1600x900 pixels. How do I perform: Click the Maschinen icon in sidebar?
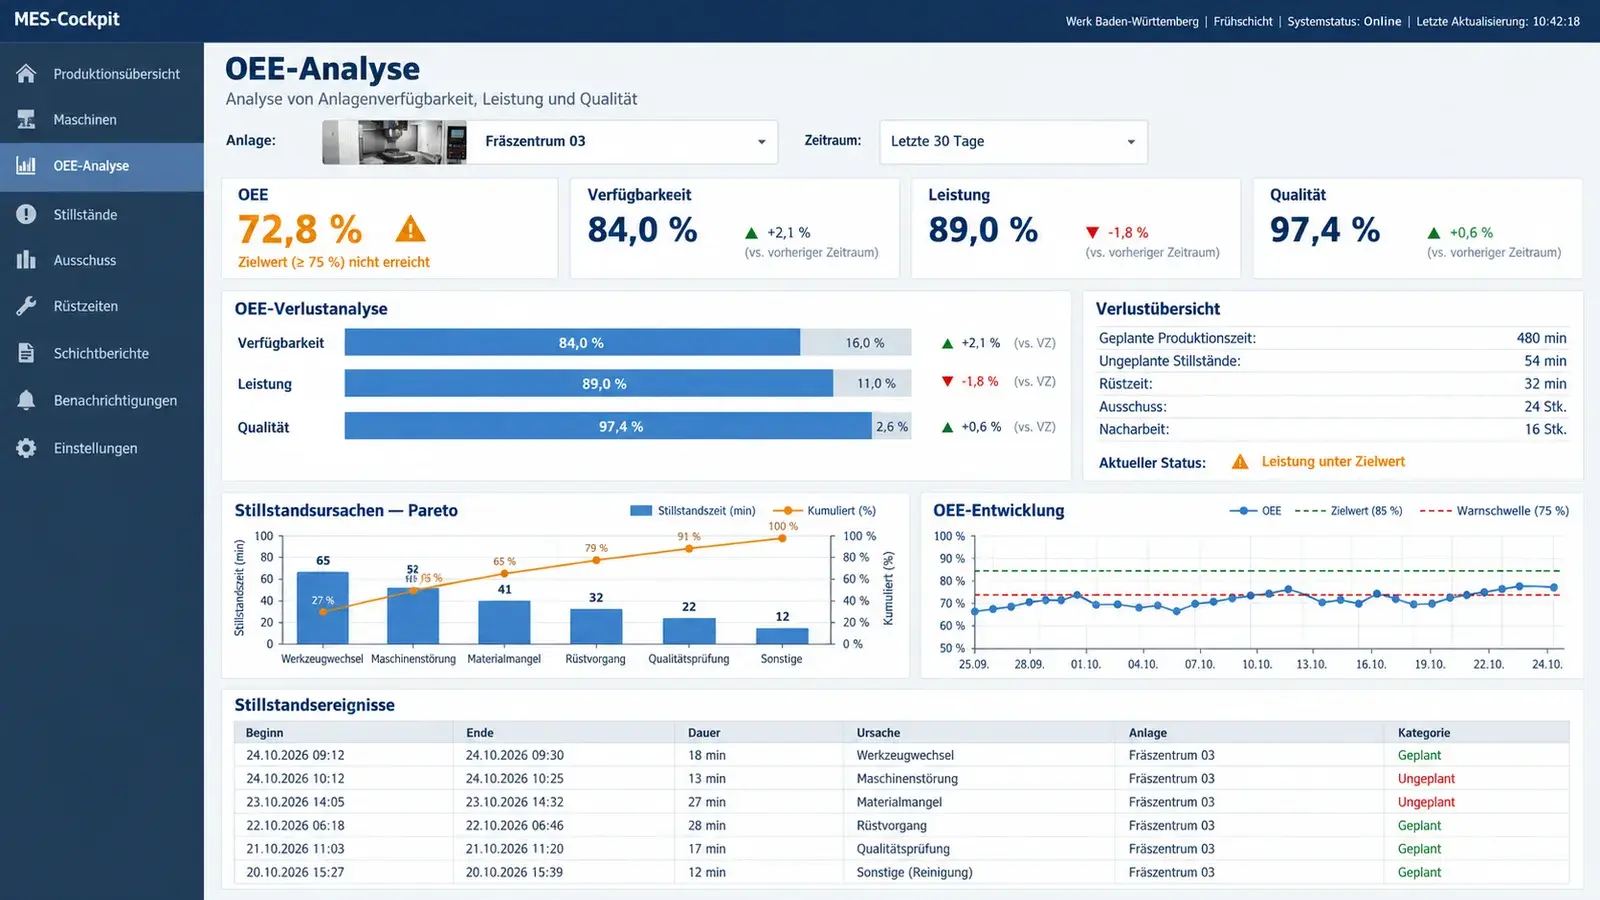point(26,119)
